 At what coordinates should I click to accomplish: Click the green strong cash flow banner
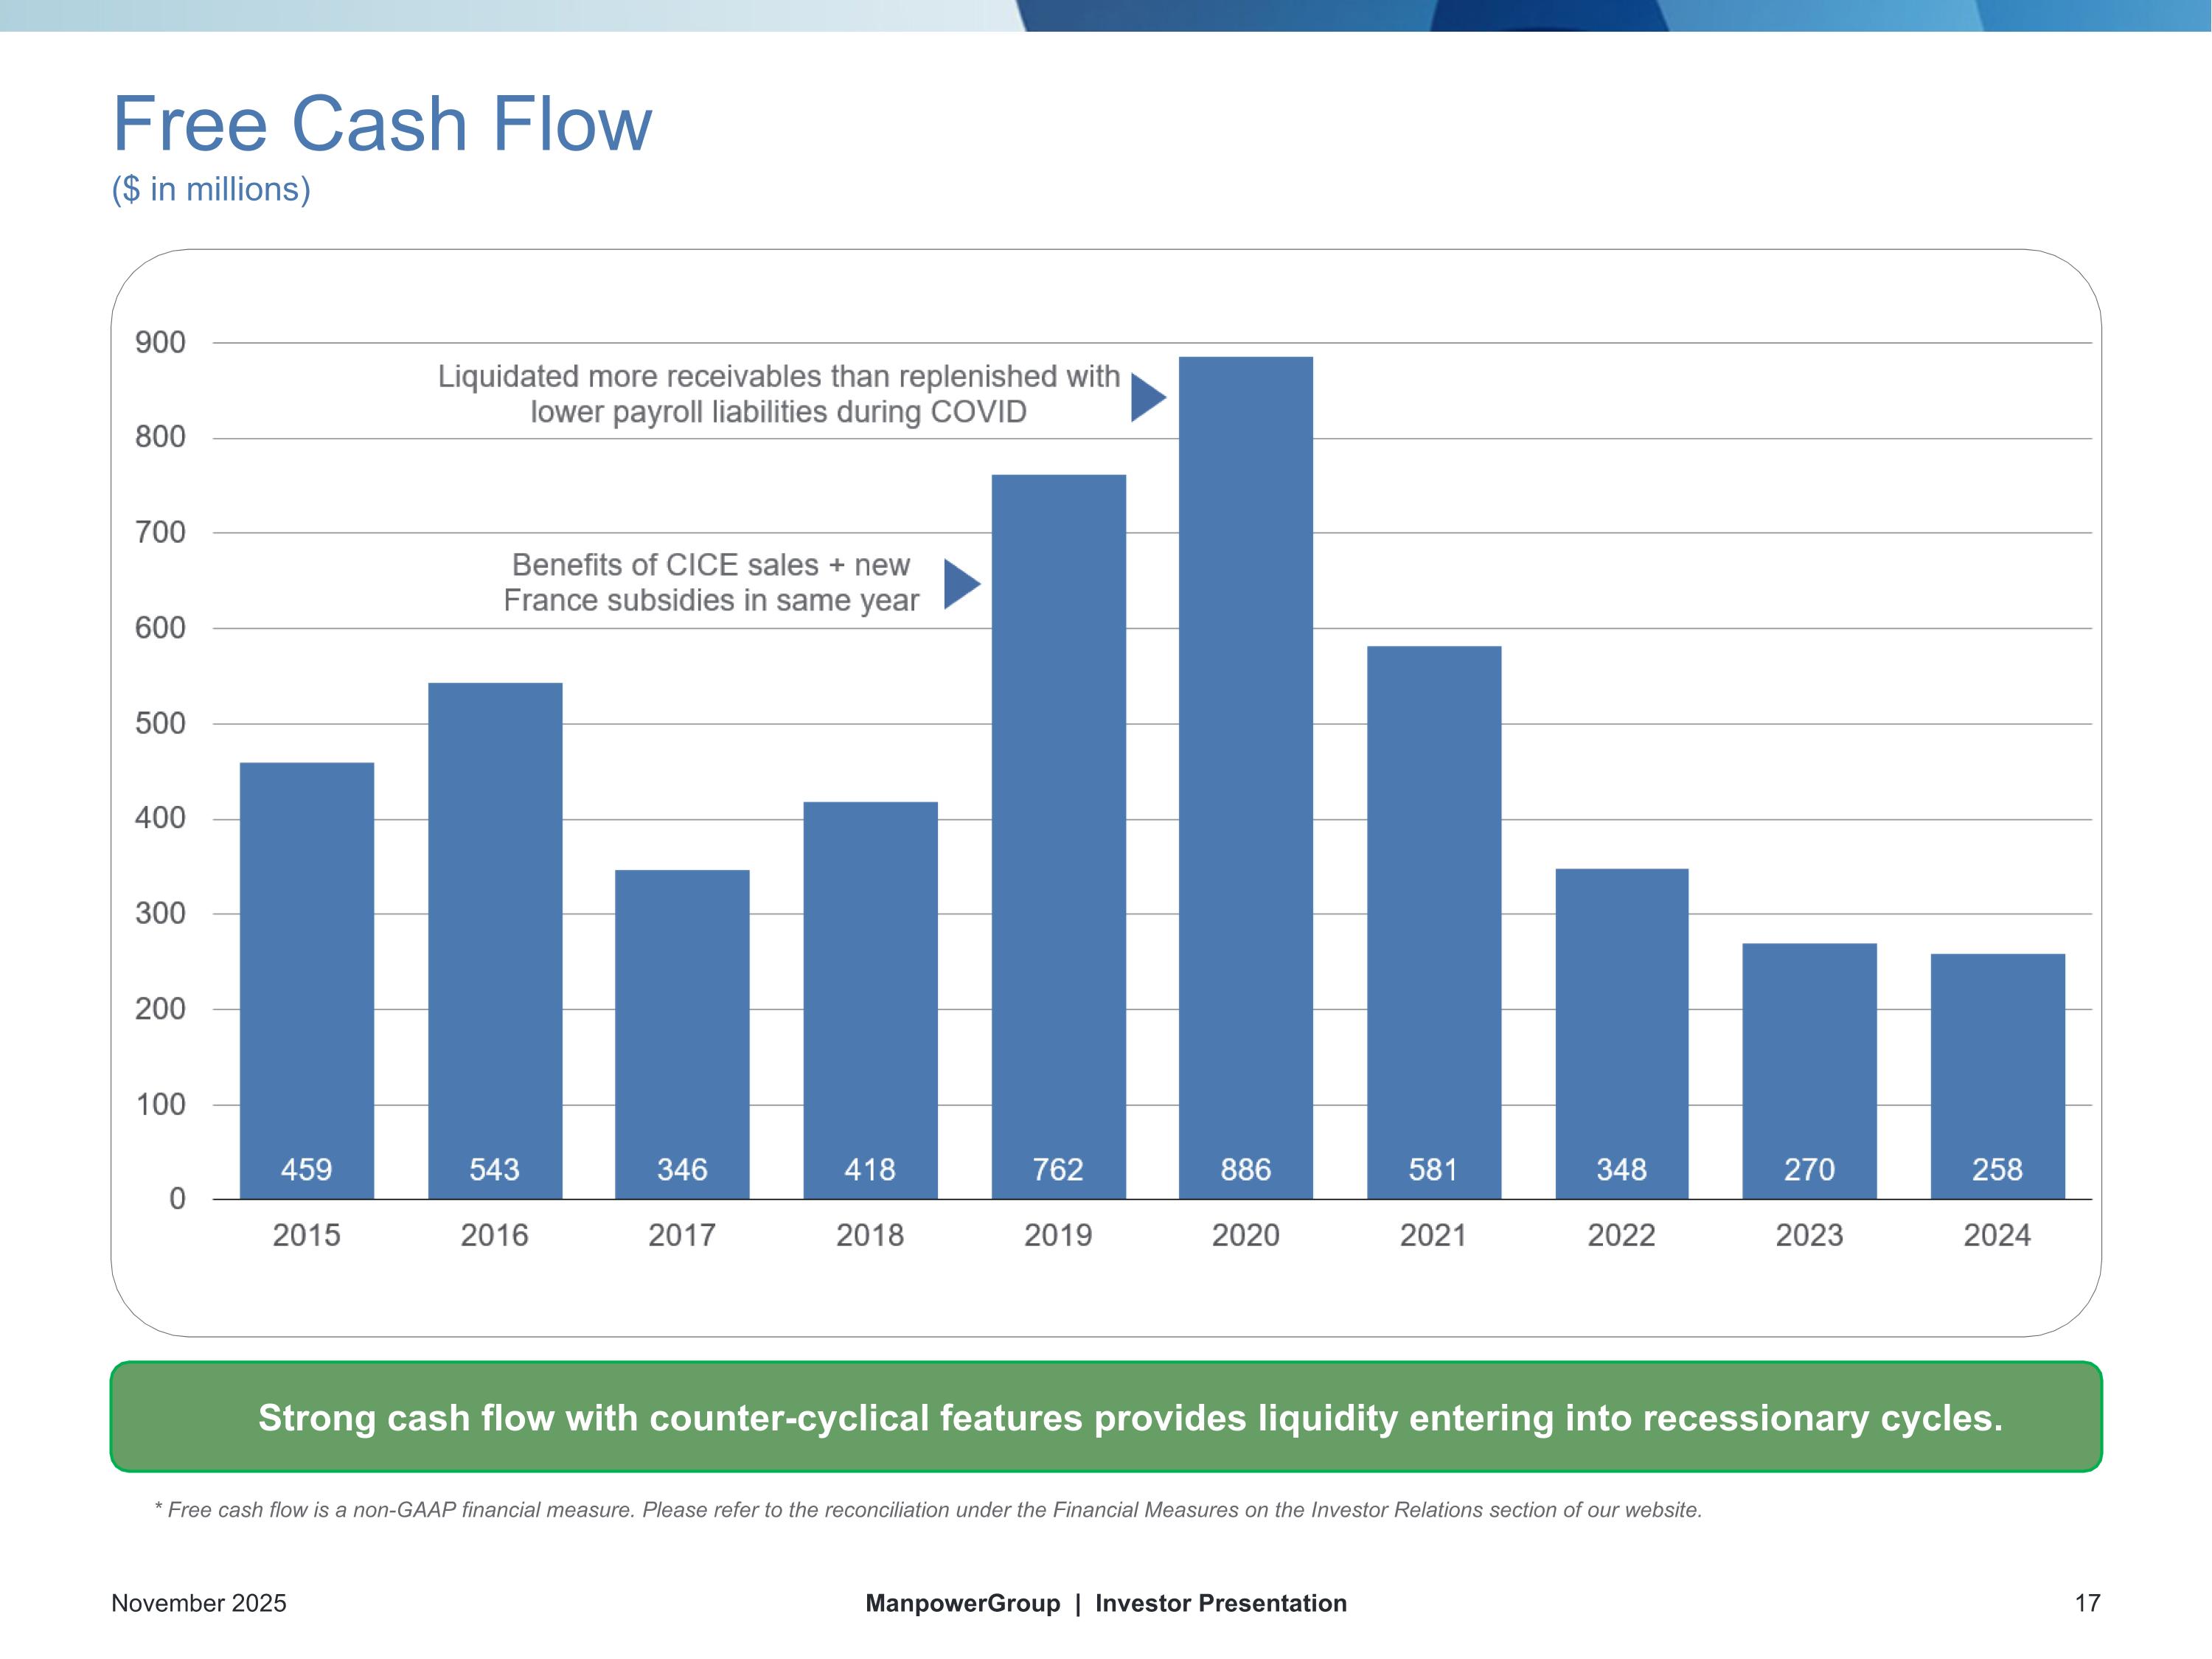[1105, 1417]
